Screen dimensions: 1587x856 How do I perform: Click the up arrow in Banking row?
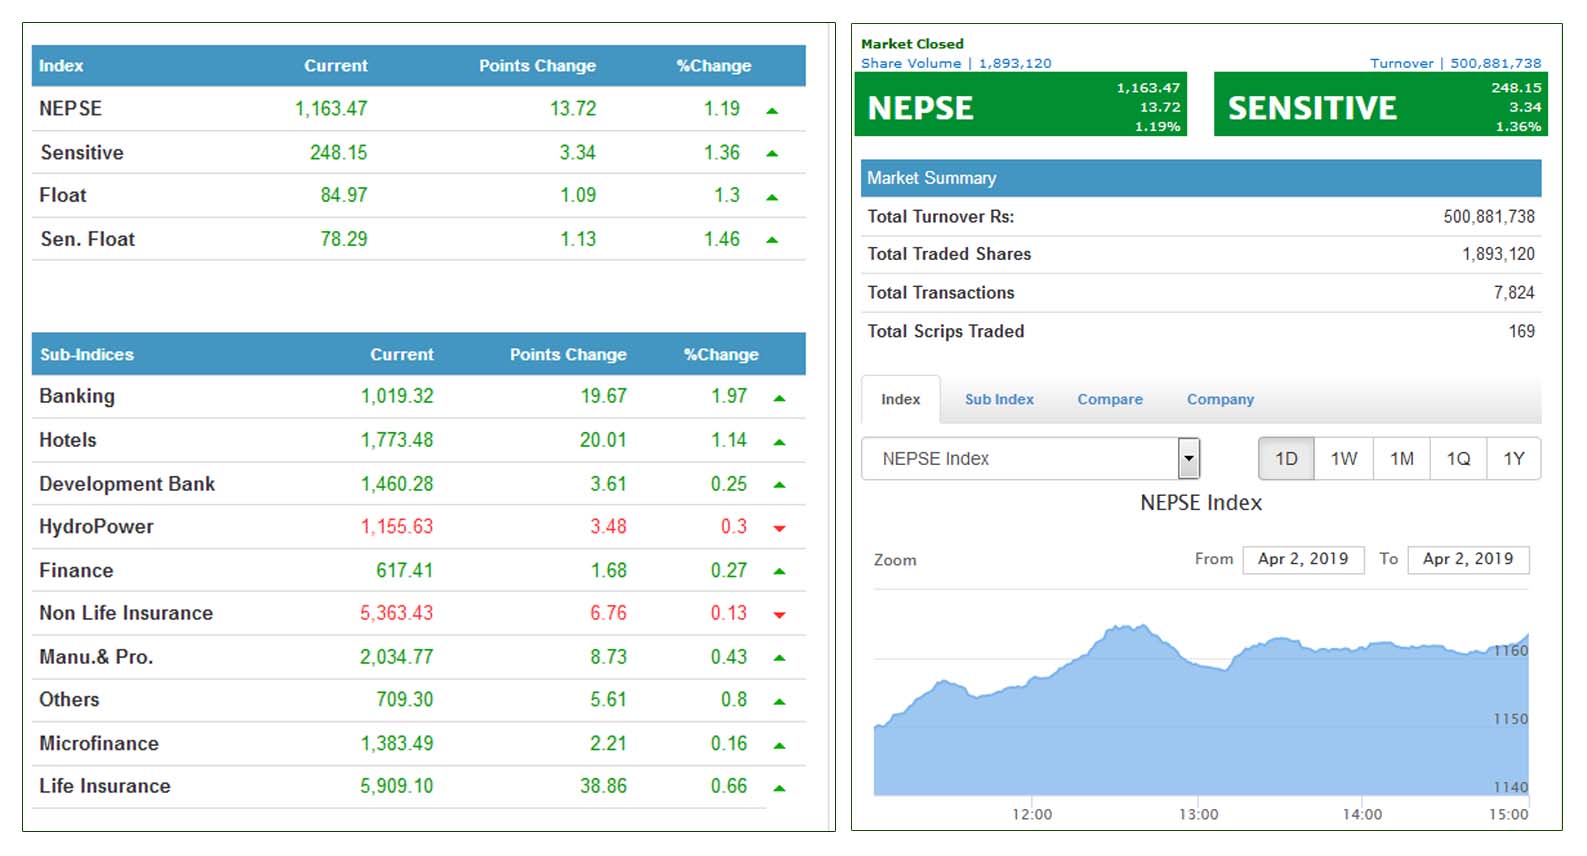pyautogui.click(x=779, y=398)
